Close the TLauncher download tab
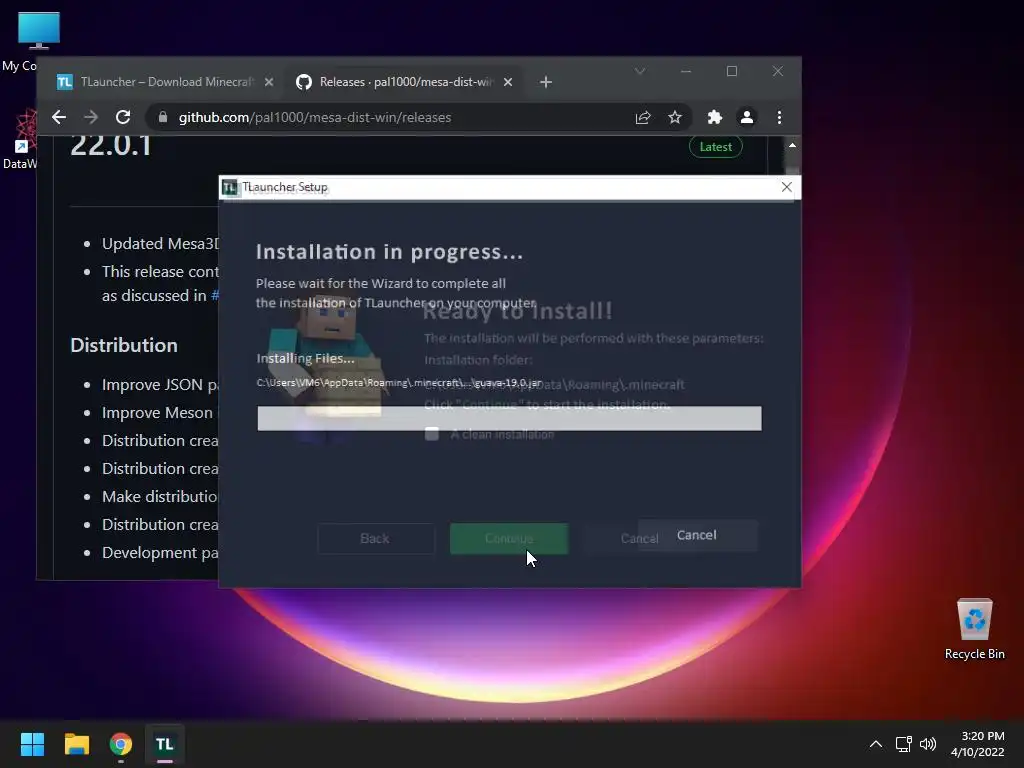 (x=268, y=82)
